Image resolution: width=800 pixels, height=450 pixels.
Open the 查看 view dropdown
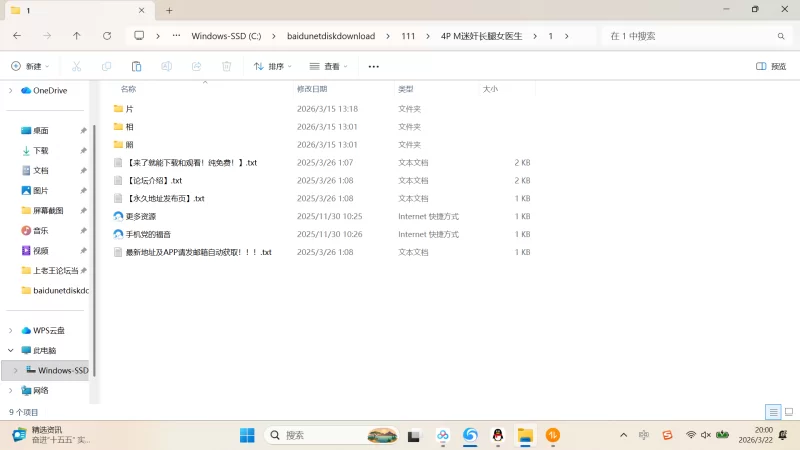[328, 66]
